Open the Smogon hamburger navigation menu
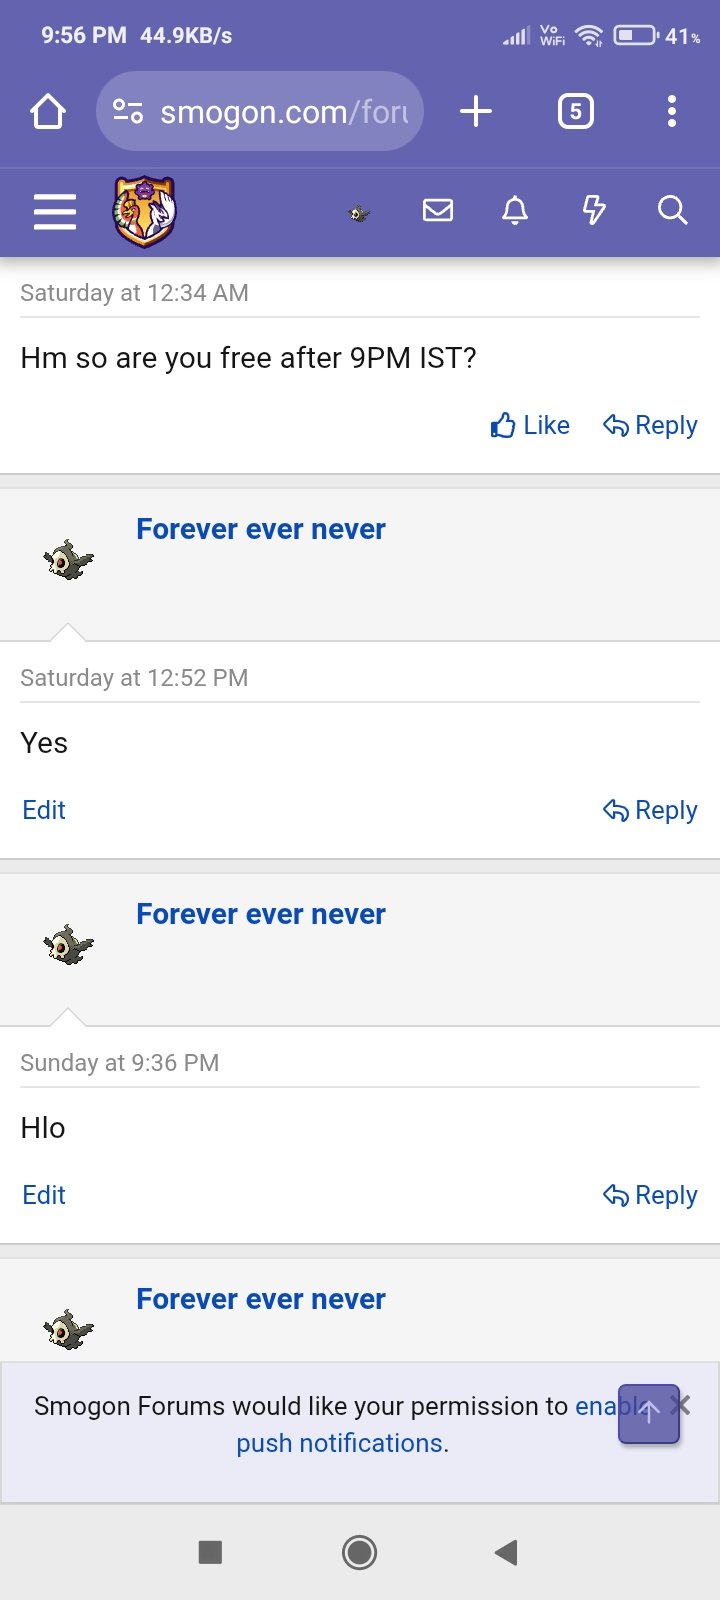This screenshot has height=1600, width=720. point(55,211)
